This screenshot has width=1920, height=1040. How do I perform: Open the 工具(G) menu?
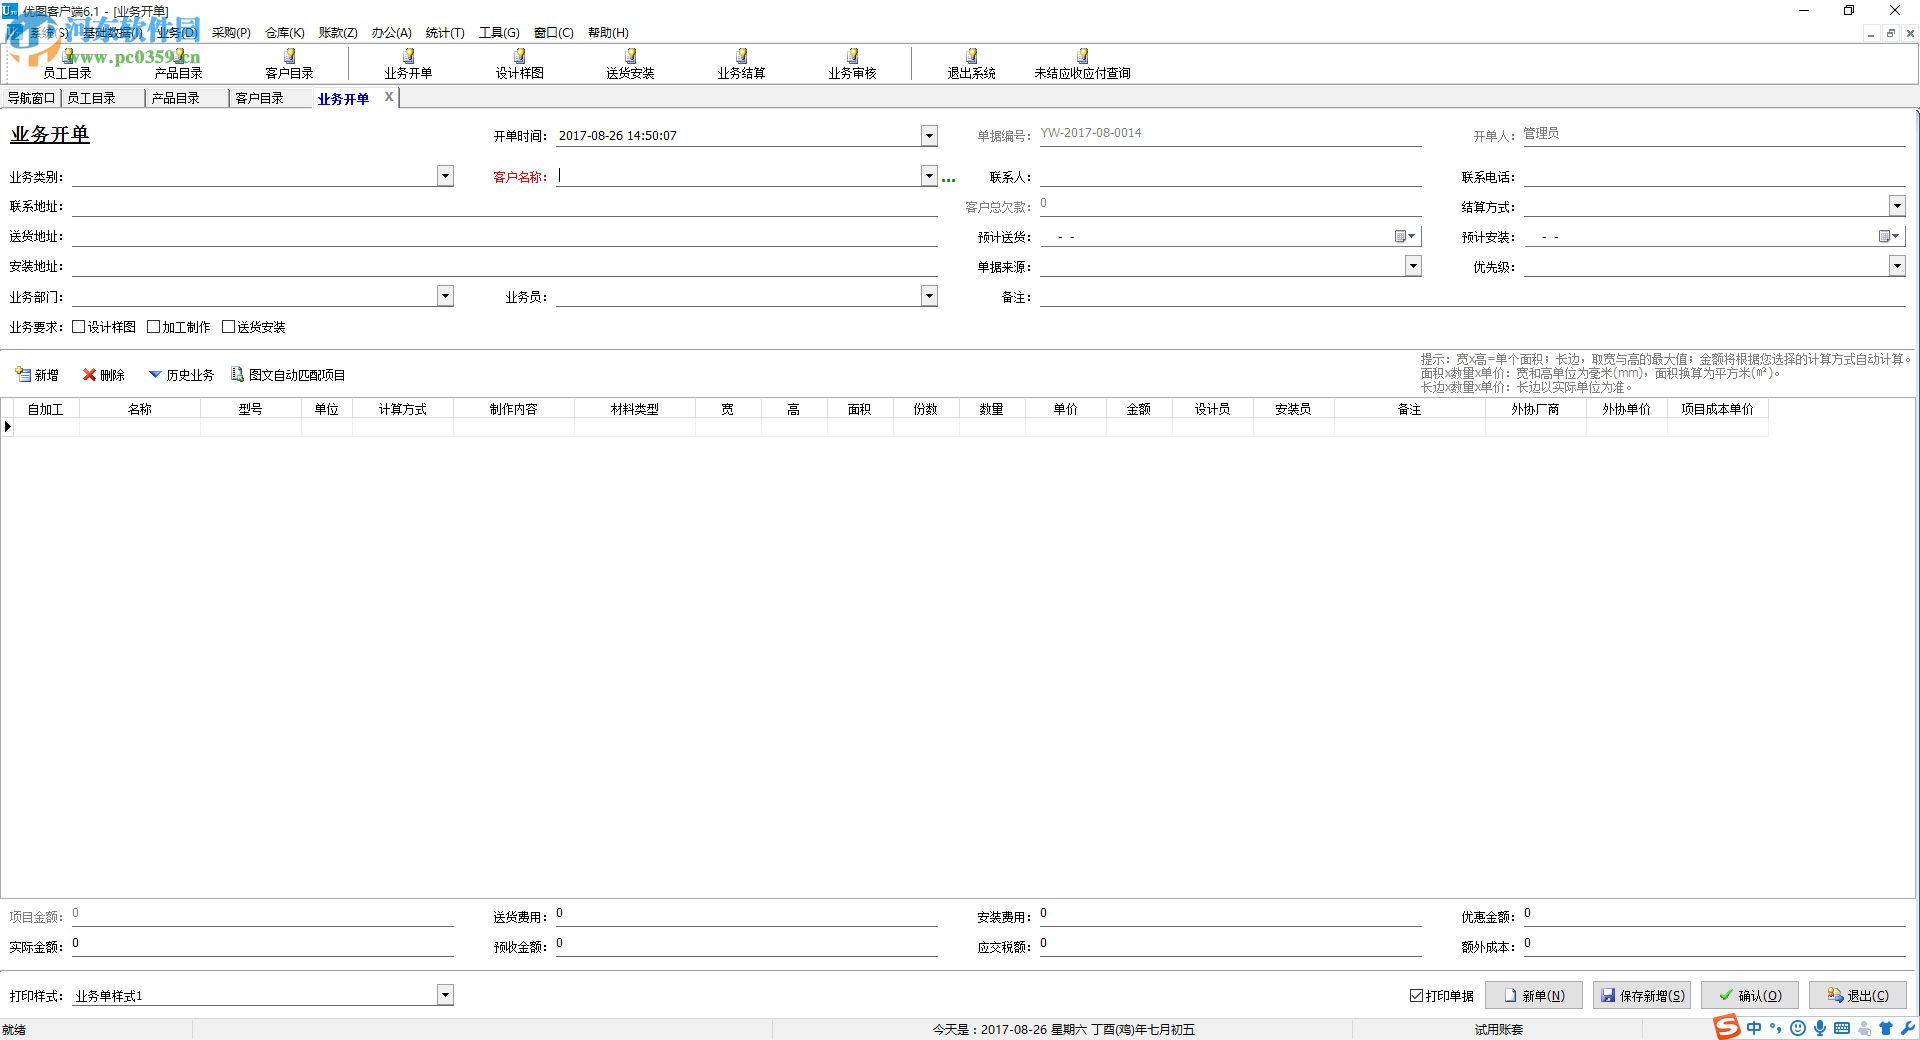(499, 33)
